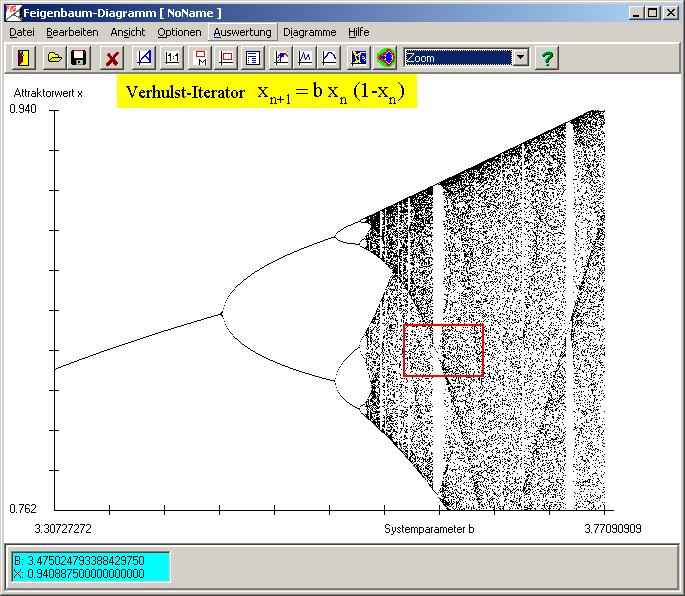Click the Attraktorwert x axis label
Screen dimensions: 685x596
click(x=48, y=93)
